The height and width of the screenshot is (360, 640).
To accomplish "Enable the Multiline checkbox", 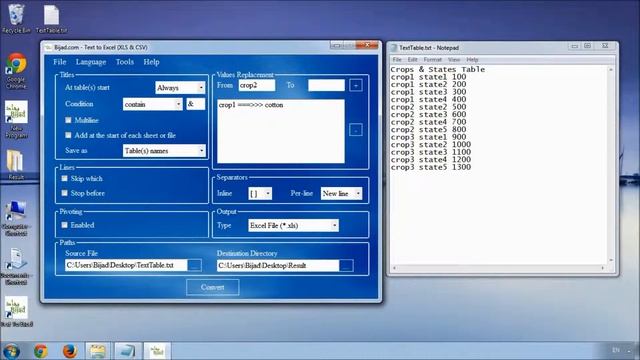I will click(68, 120).
